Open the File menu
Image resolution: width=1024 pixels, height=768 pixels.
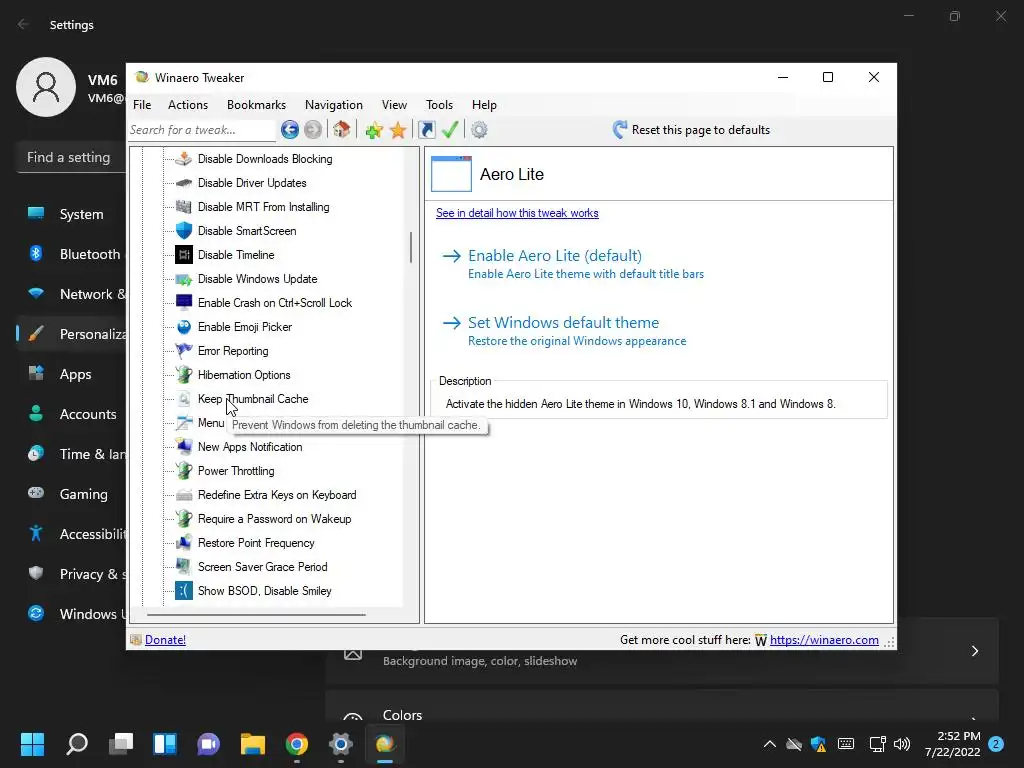[142, 104]
